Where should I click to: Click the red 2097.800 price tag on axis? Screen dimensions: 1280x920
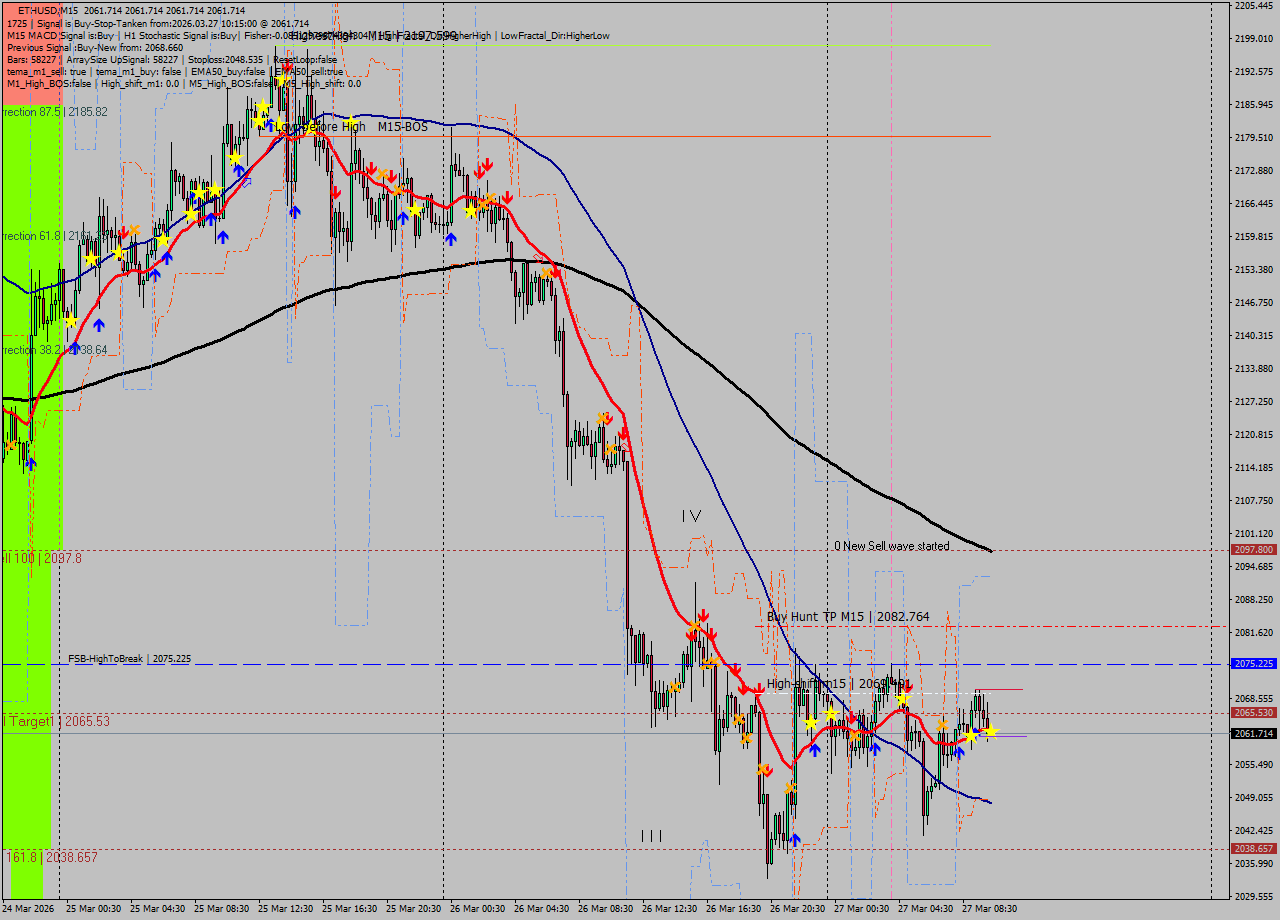click(1254, 550)
